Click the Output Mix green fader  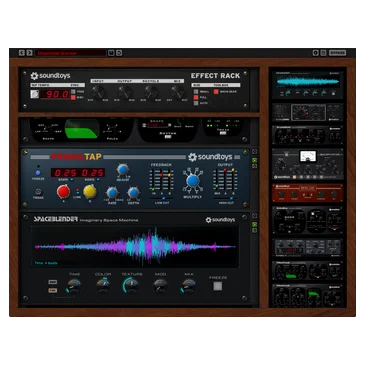217,186
